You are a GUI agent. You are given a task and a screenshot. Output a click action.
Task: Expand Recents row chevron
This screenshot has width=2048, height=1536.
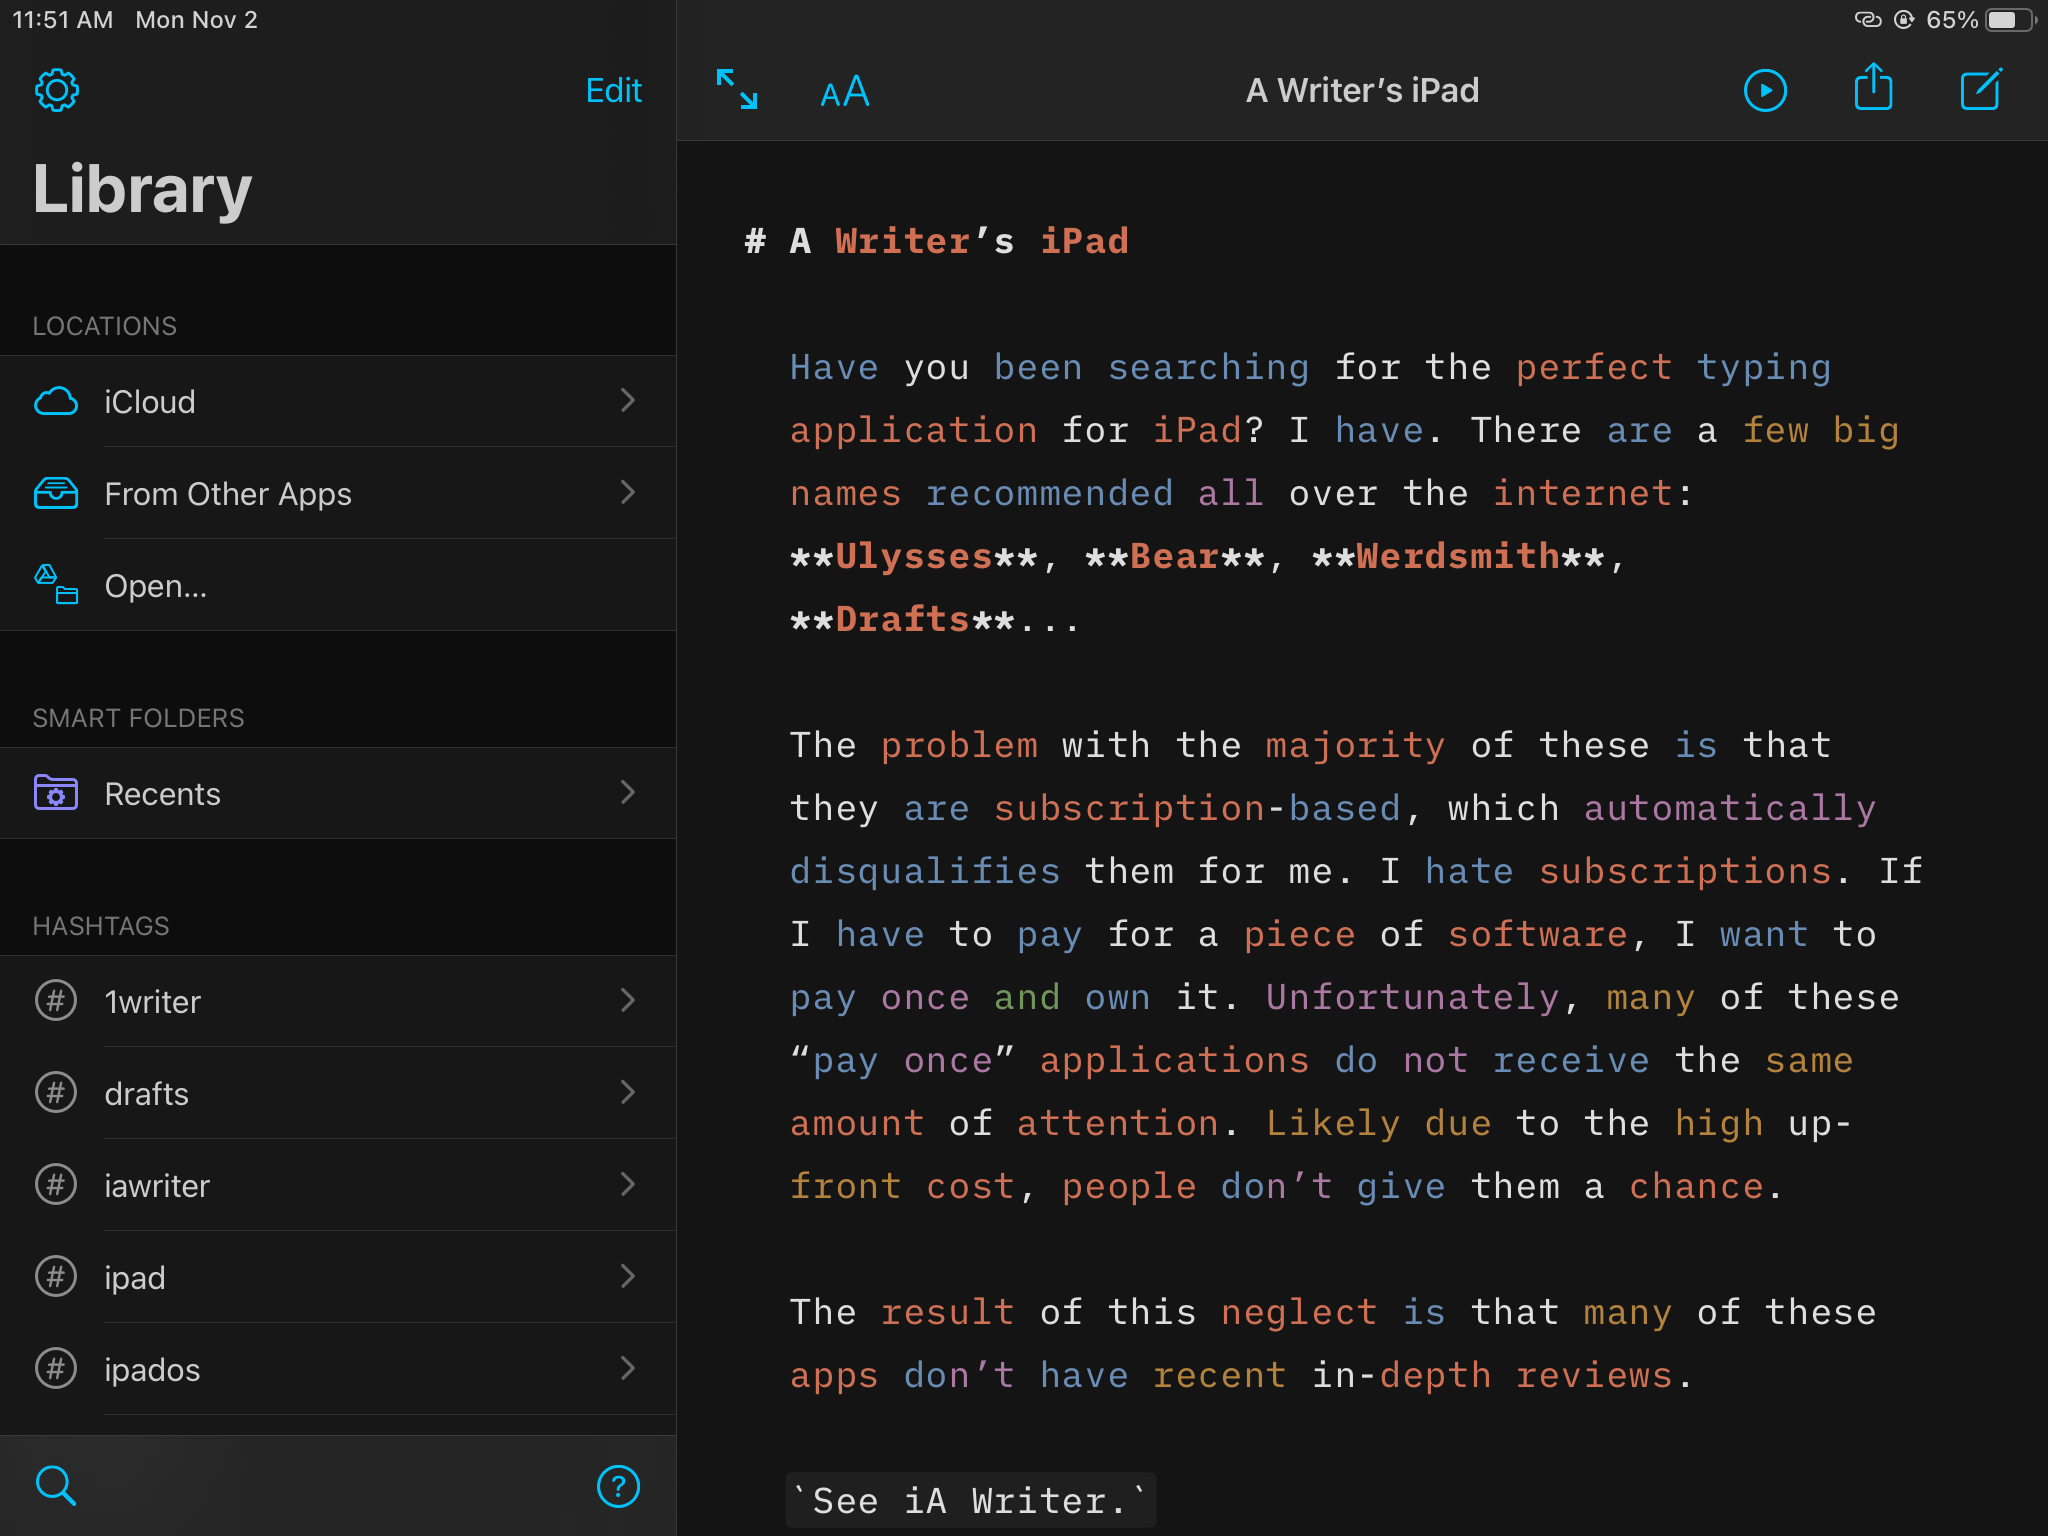[x=628, y=792]
